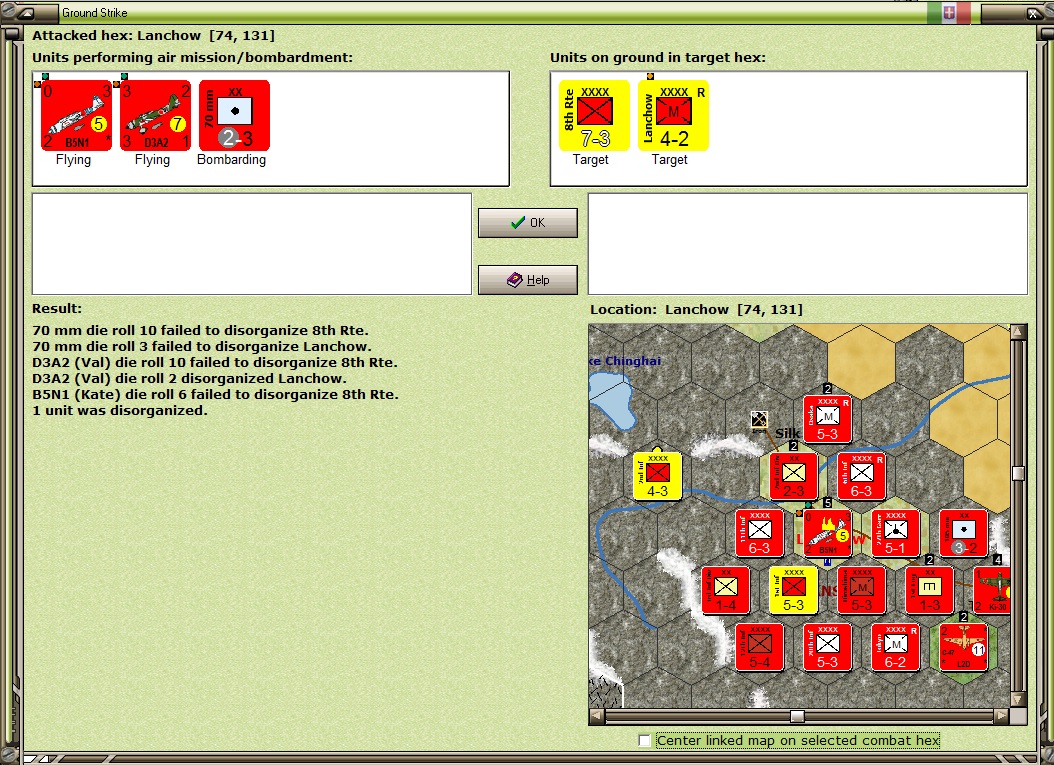Image resolution: width=1054 pixels, height=765 pixels.
Task: Click 'D3A2 (Val) die roll 2 disorganized Lanchow' line
Action: [x=190, y=378]
